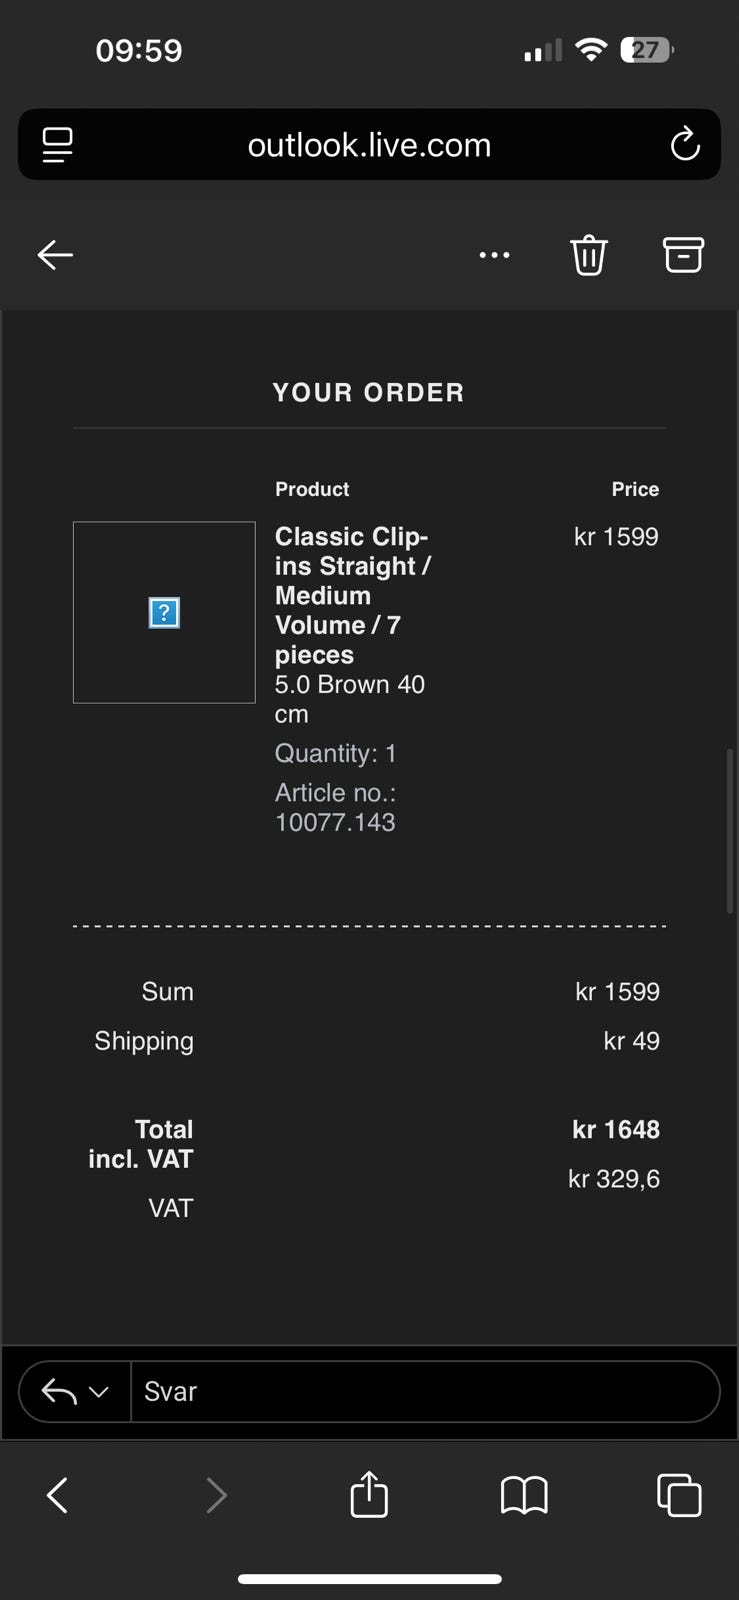The height and width of the screenshot is (1600, 739).
Task: Expand the reply options dropdown arrow
Action: (98, 1391)
